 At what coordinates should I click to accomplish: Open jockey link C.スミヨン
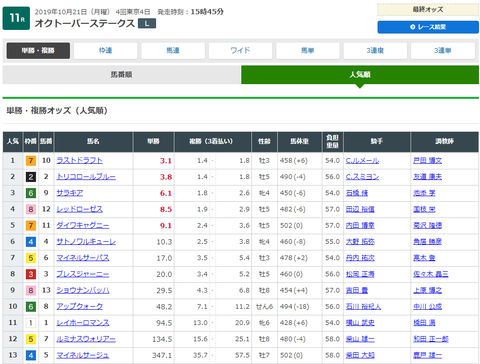point(362,177)
